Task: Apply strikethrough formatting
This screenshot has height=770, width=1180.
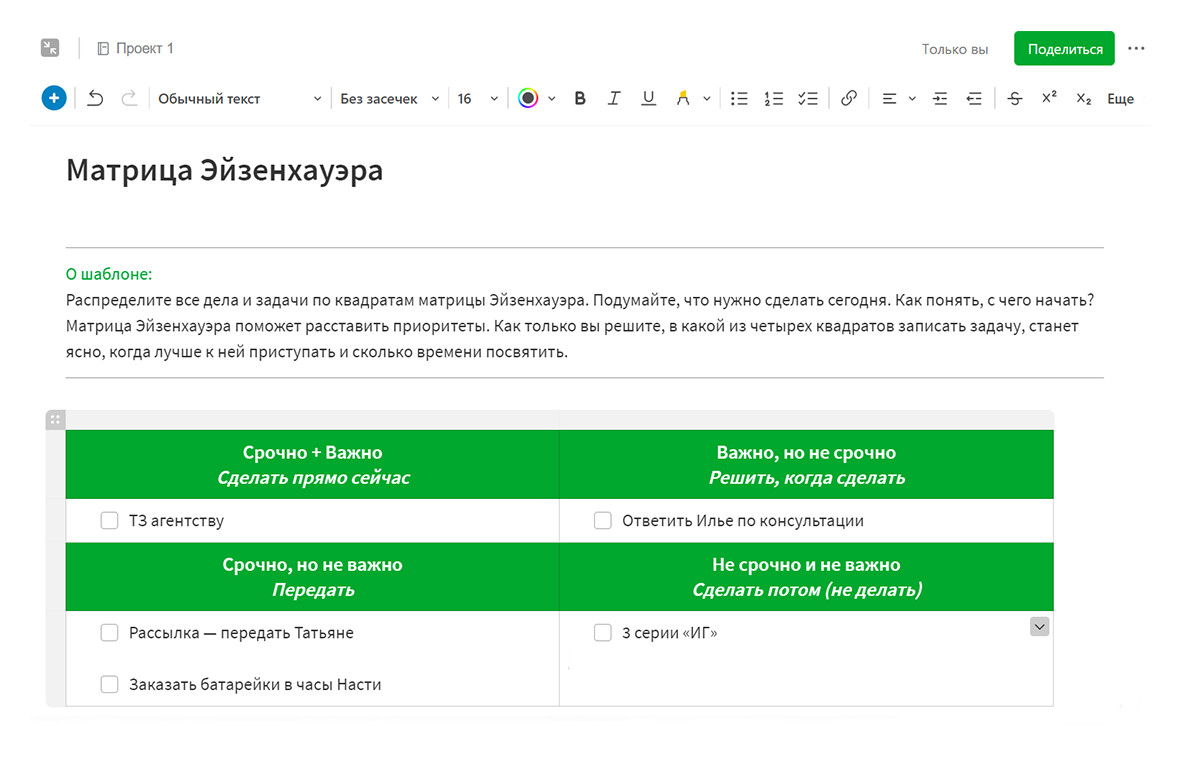Action: click(1014, 99)
